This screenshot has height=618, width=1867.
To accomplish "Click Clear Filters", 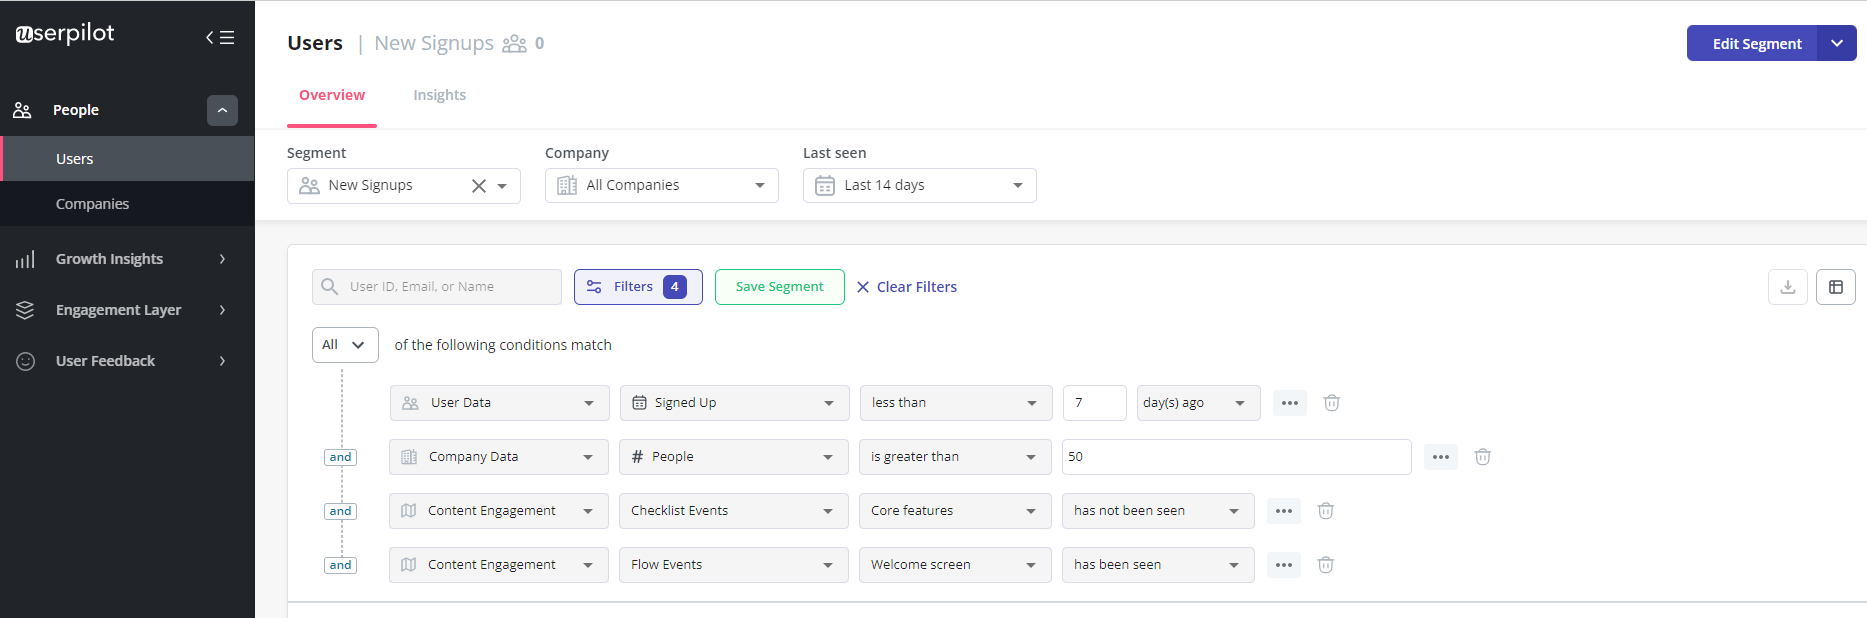I will [906, 287].
